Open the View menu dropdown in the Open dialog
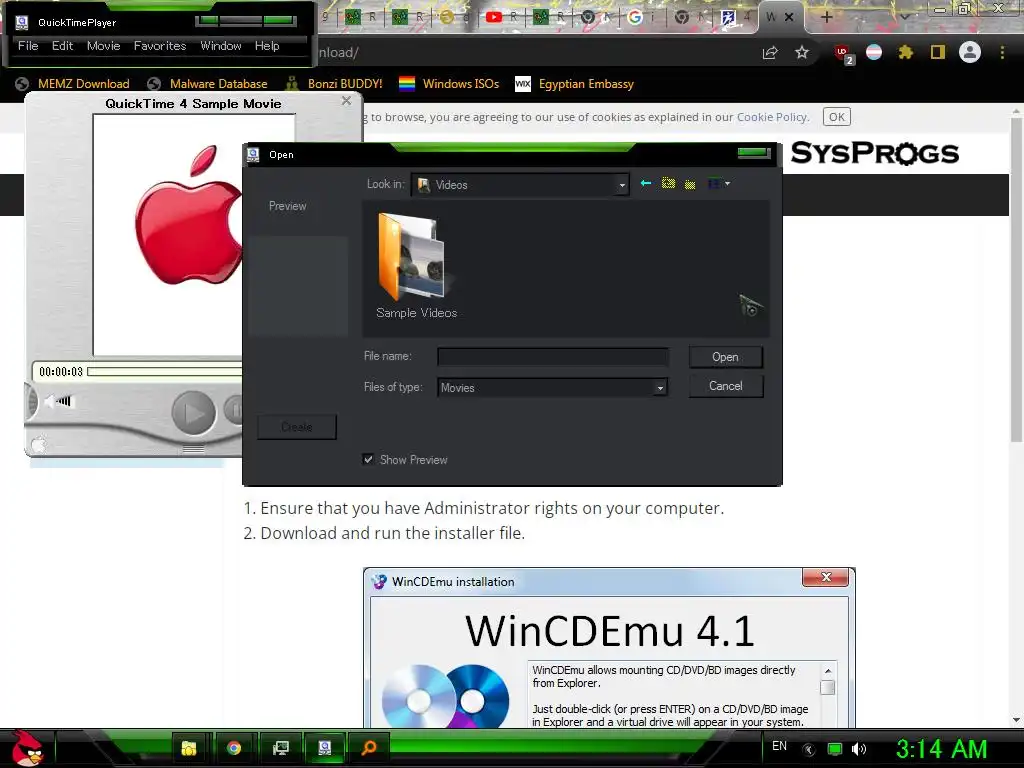This screenshot has height=768, width=1024. point(719,184)
